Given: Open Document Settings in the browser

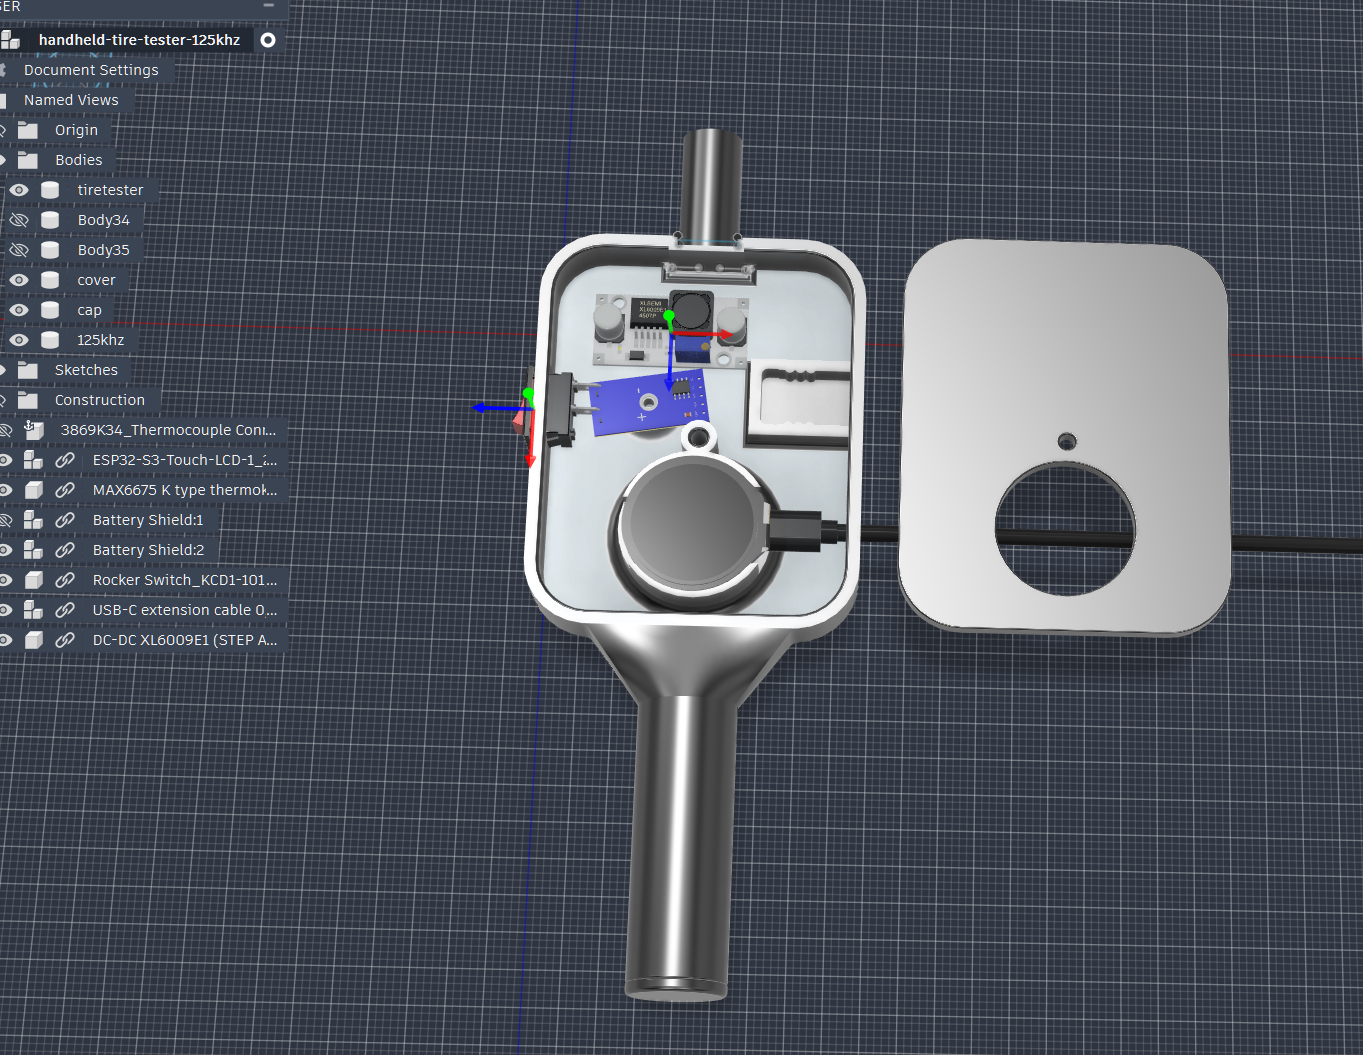Looking at the screenshot, I should click(x=91, y=70).
